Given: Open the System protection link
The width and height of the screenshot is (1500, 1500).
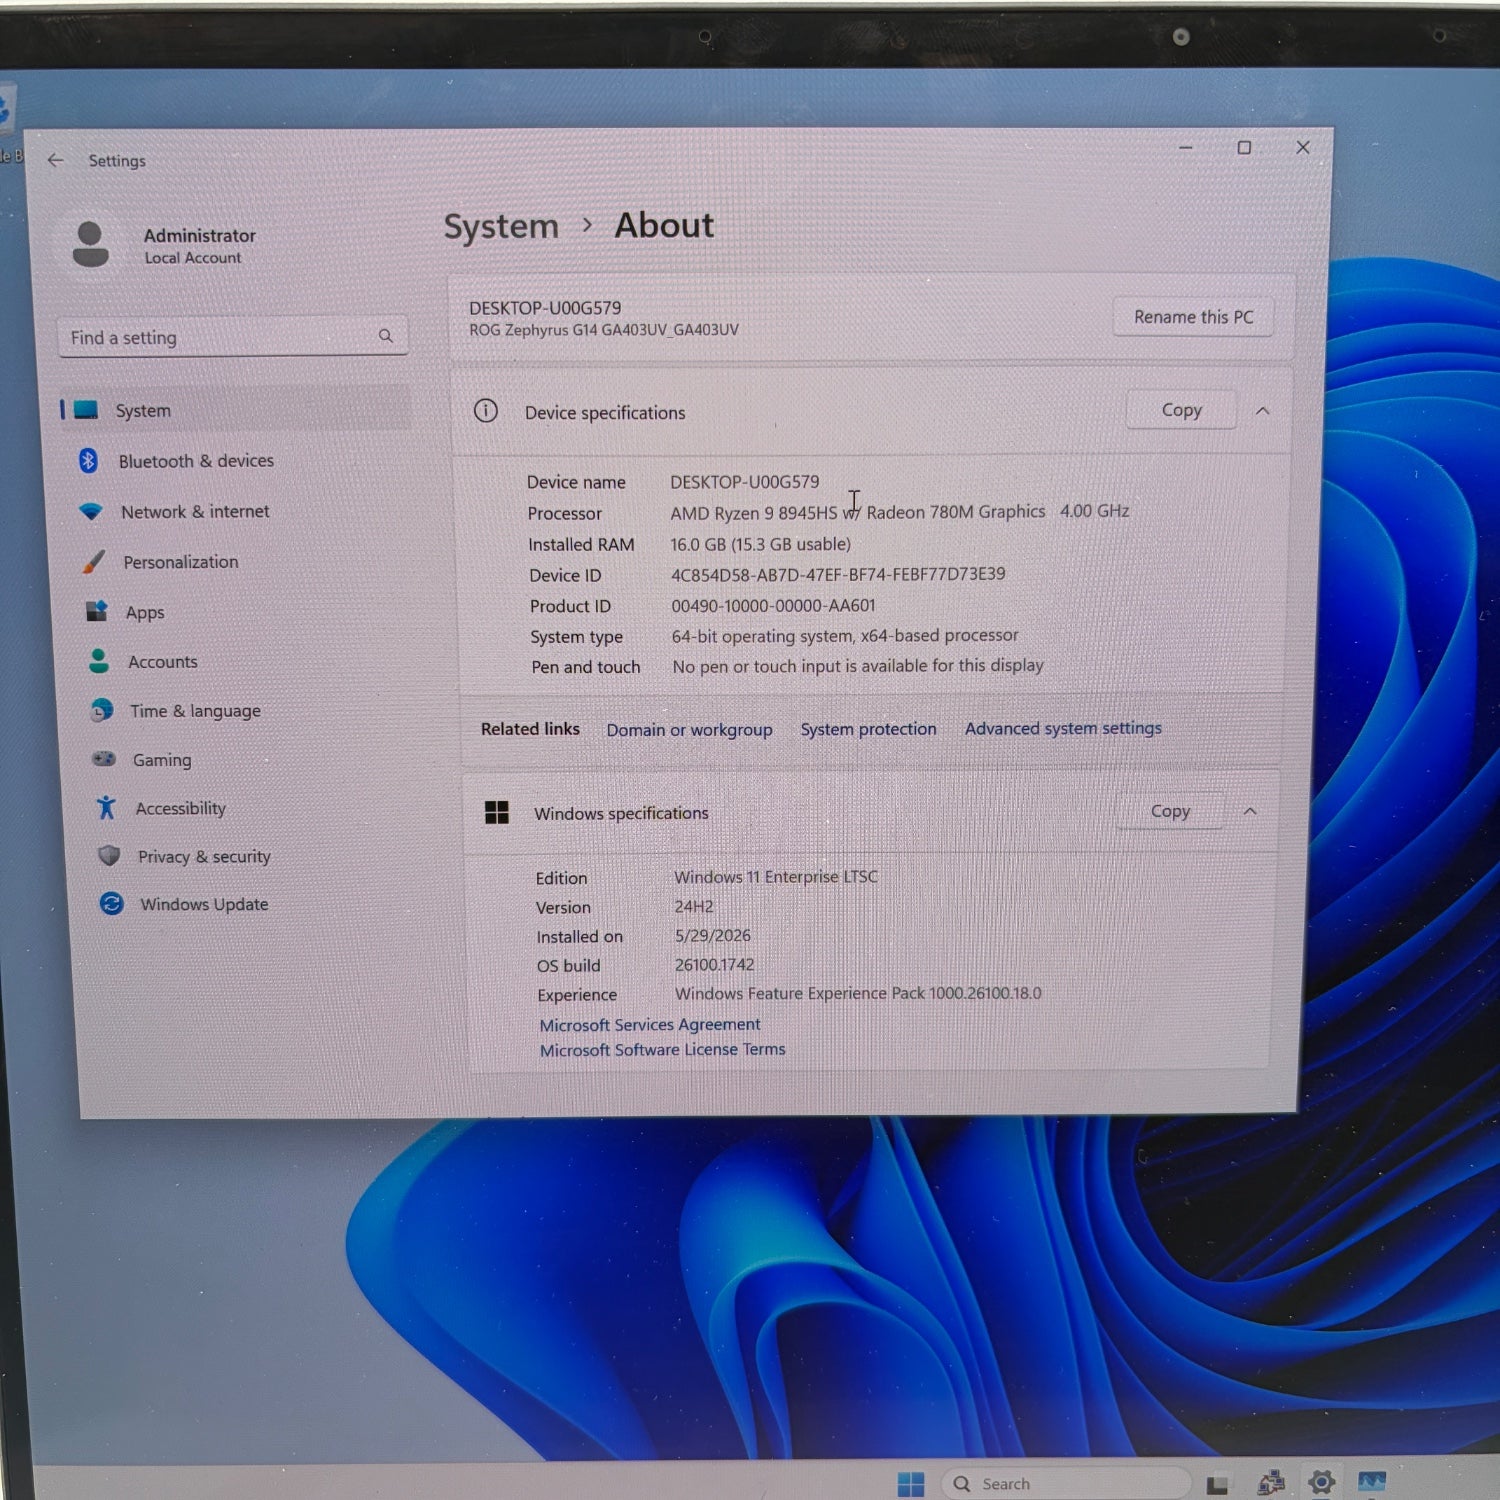Looking at the screenshot, I should [868, 729].
